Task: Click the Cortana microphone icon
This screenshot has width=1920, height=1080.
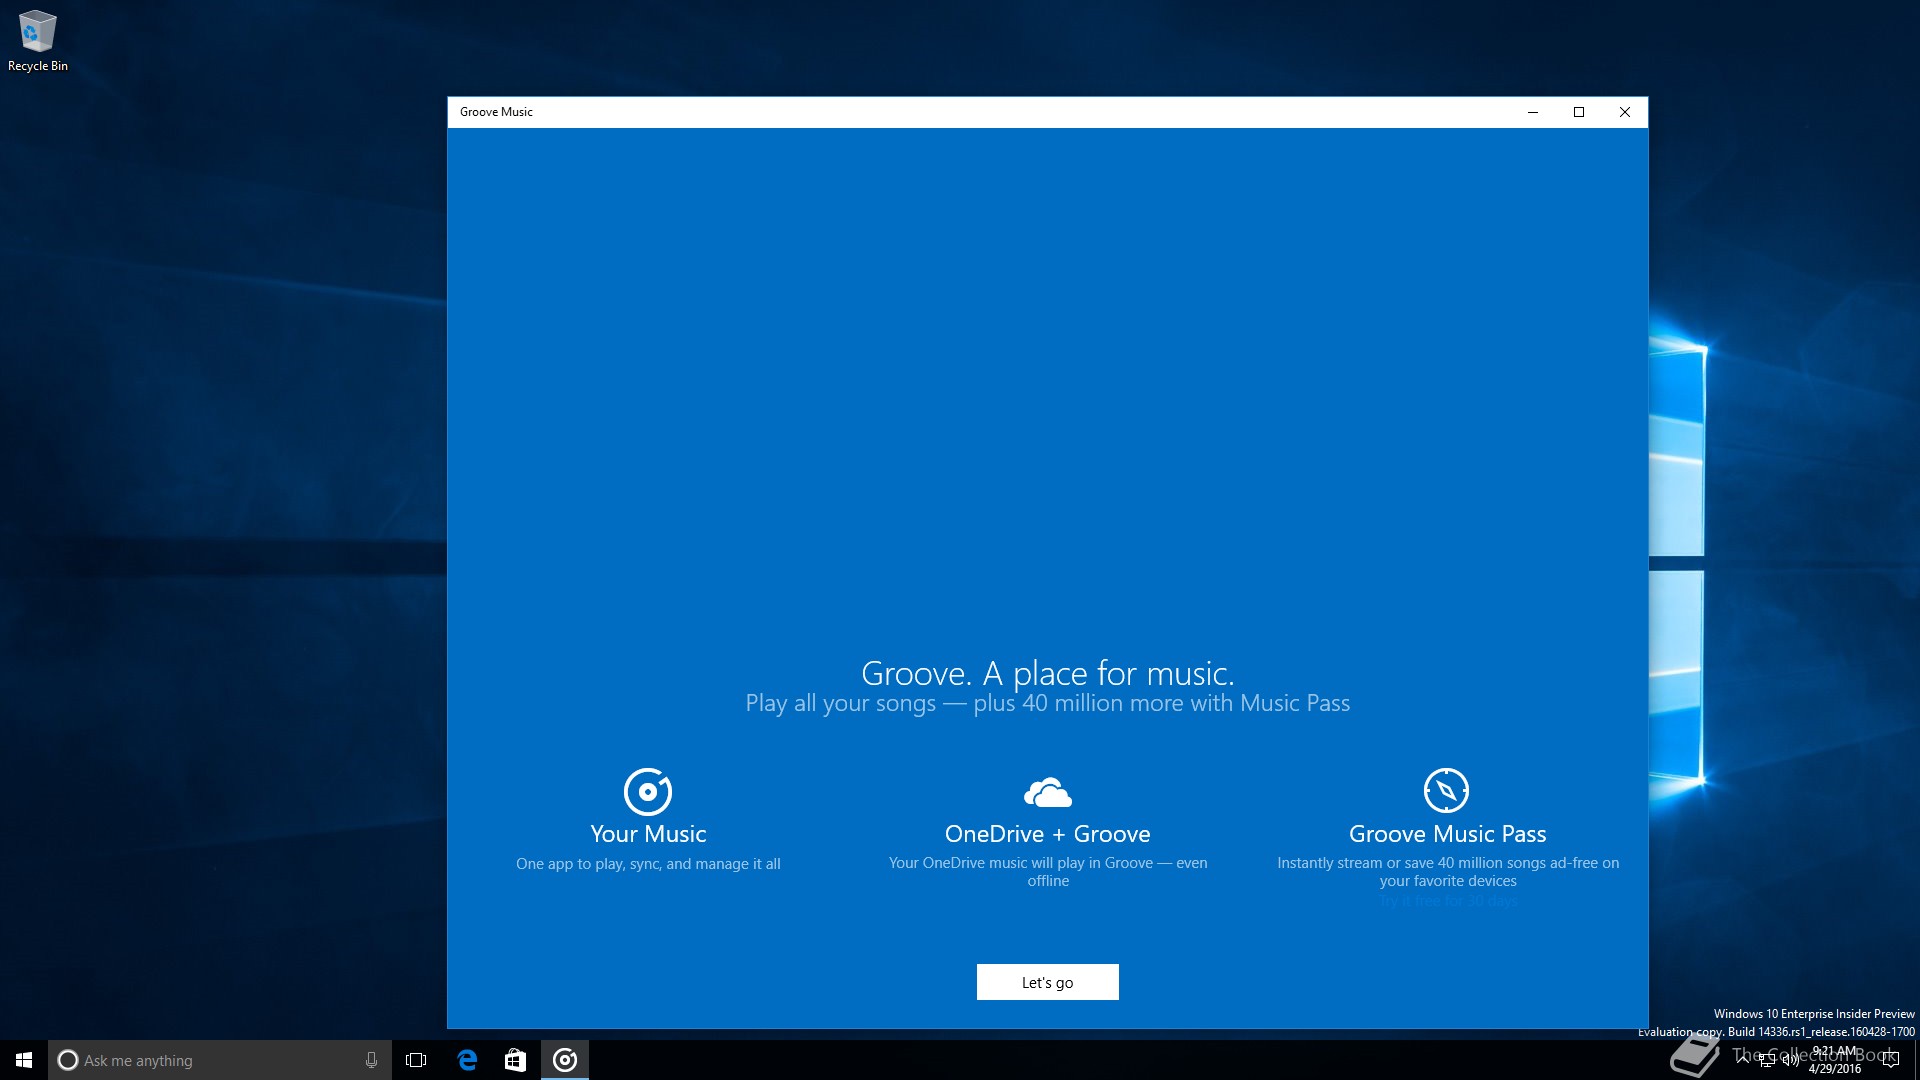Action: (x=371, y=1060)
